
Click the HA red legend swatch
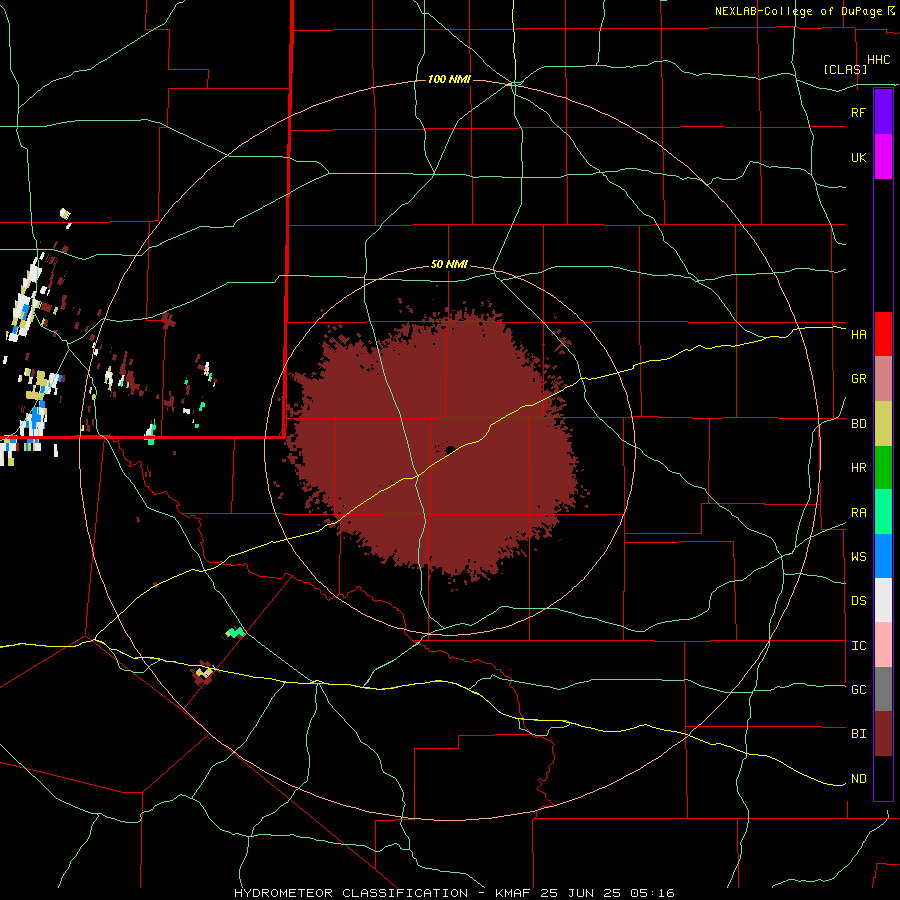pos(883,334)
